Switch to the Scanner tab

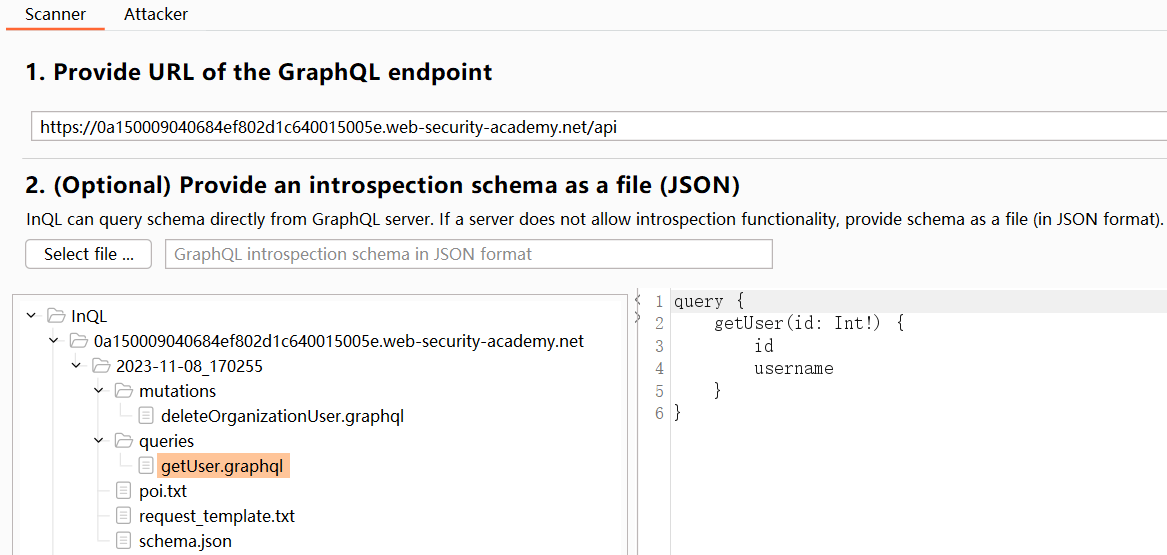pos(55,15)
